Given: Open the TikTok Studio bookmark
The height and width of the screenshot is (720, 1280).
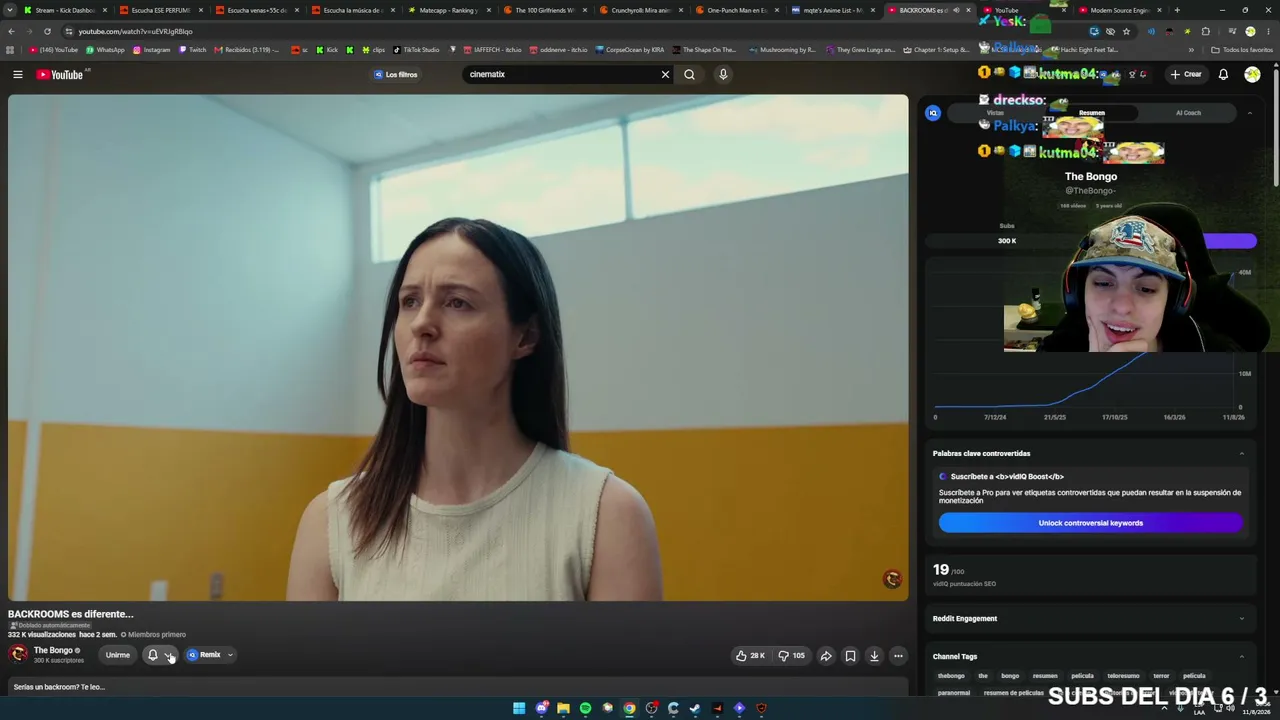Looking at the screenshot, I should coord(416,50).
